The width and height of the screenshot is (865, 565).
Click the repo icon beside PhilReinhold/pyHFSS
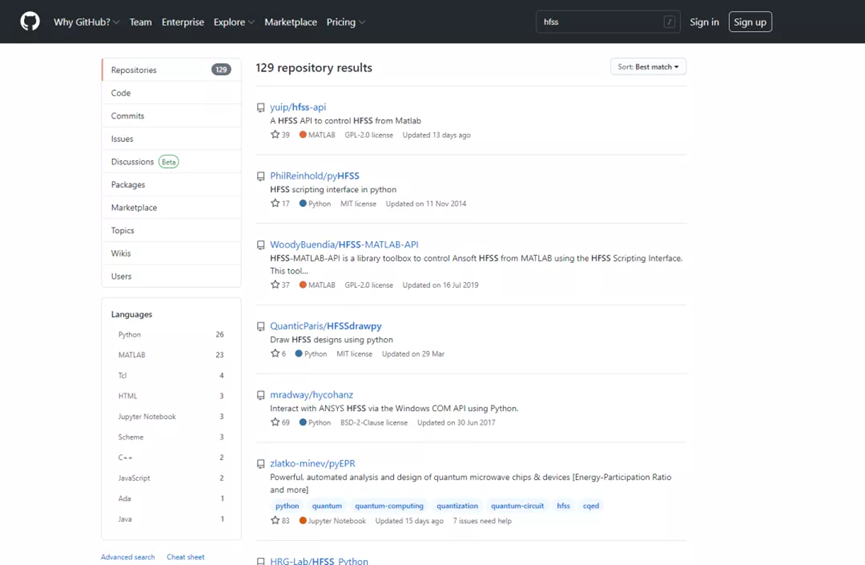pos(260,177)
